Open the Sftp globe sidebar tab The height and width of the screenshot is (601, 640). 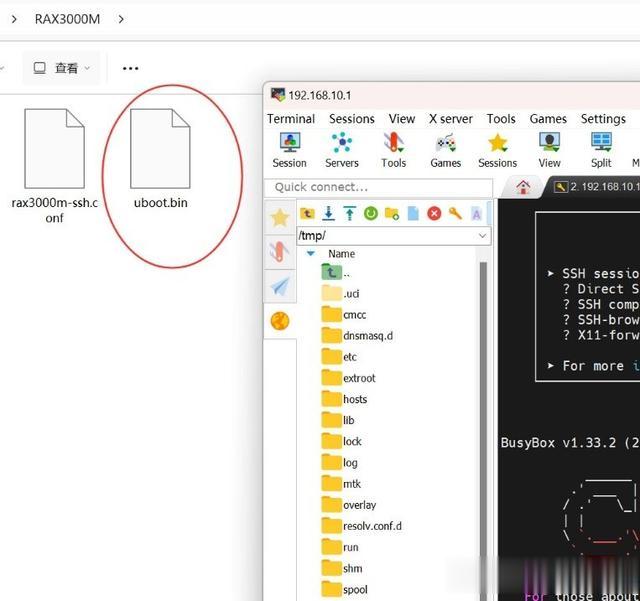click(280, 321)
